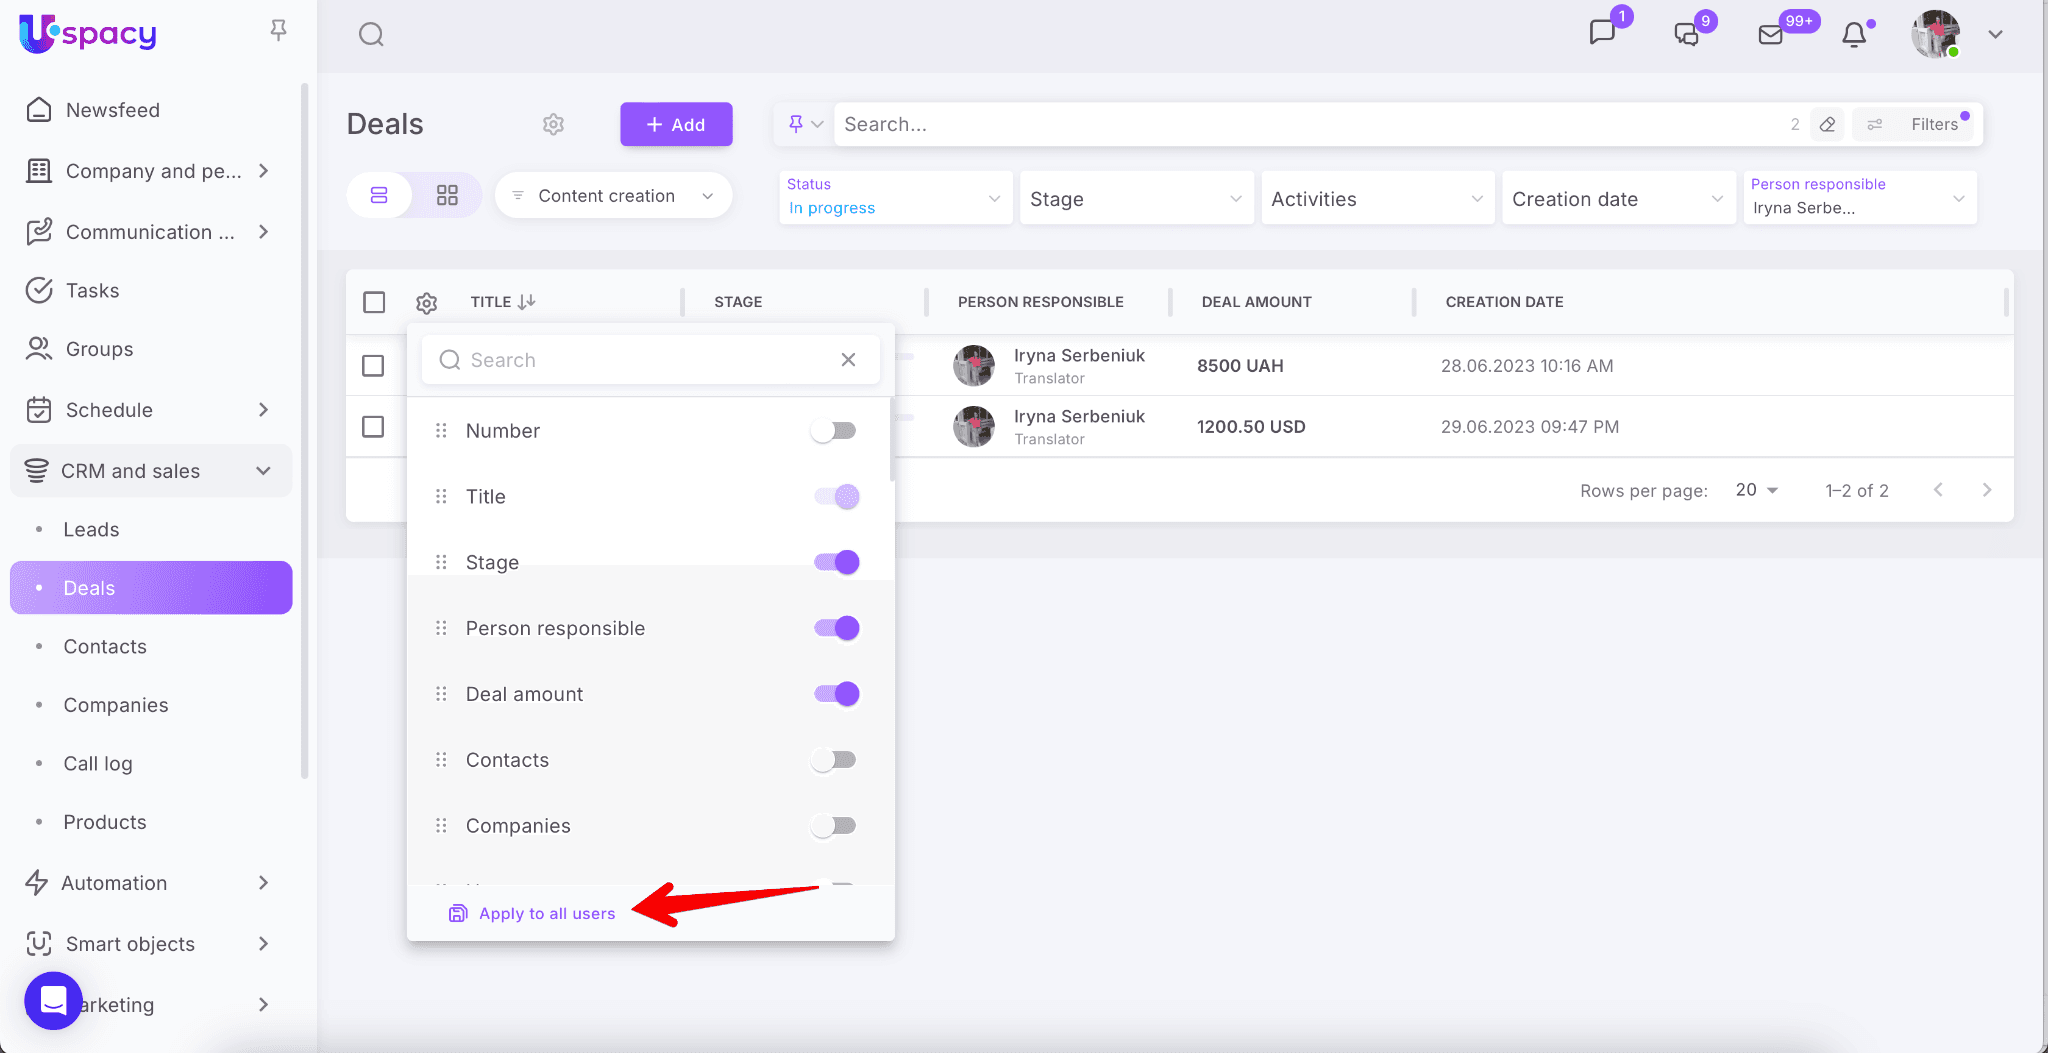Open Deals settings gear next to heading
The height and width of the screenshot is (1053, 2048).
[x=553, y=124]
